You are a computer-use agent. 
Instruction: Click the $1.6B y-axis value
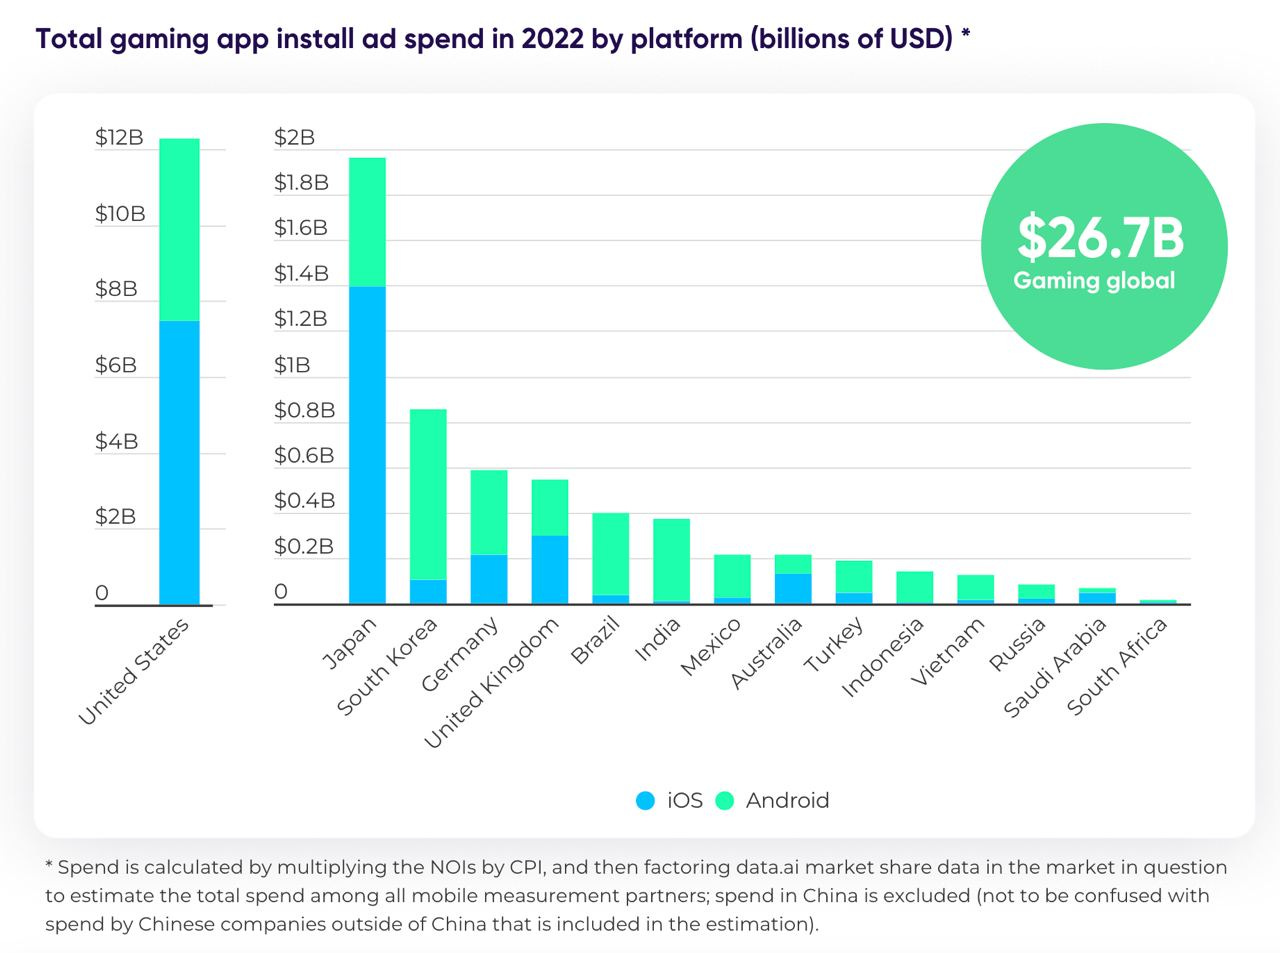point(301,228)
